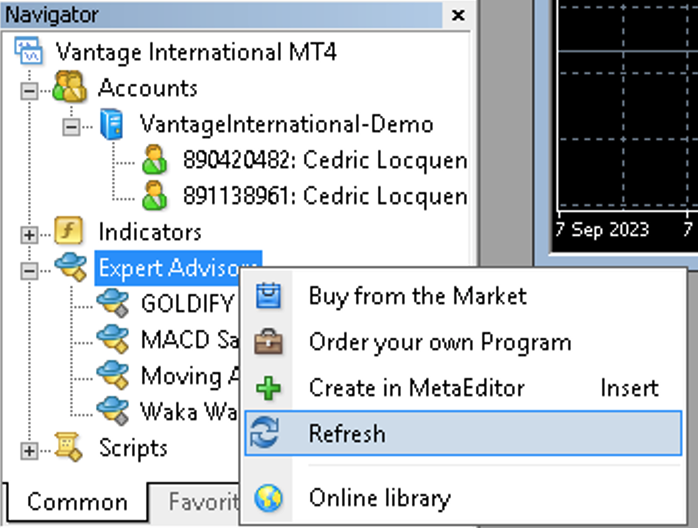Collapse the VantageInternational-Demo node

(71, 127)
